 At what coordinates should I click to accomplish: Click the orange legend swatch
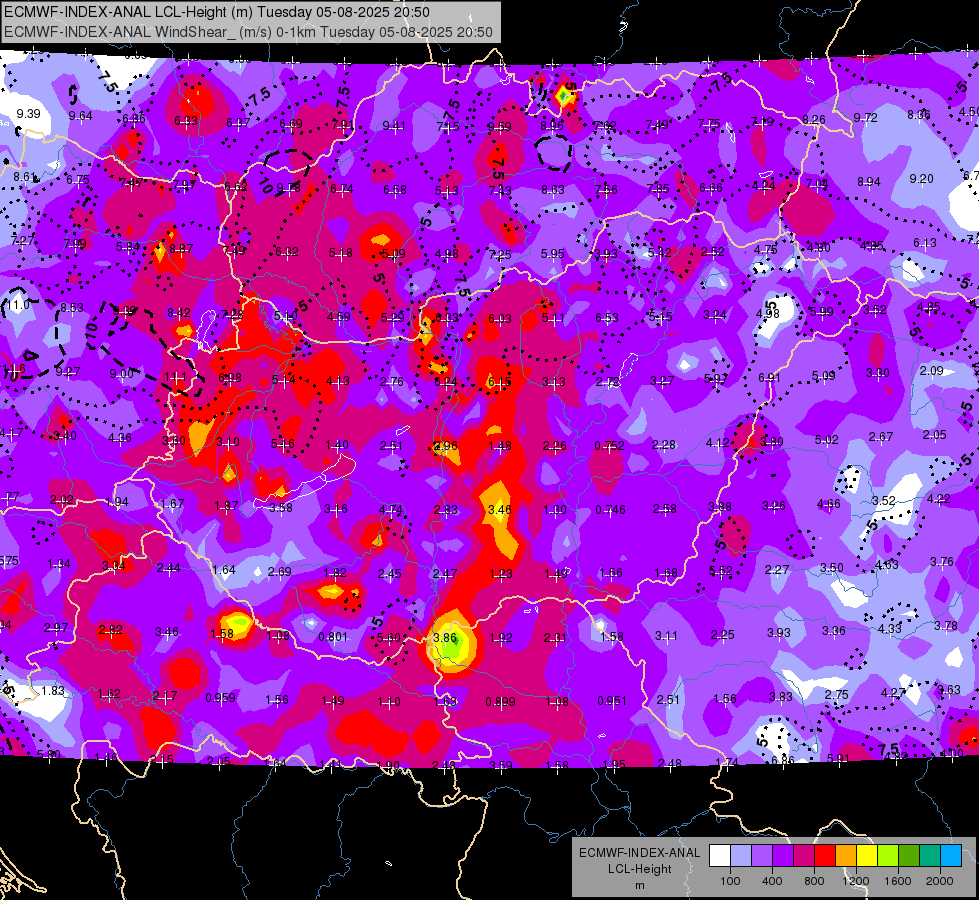tap(846, 855)
